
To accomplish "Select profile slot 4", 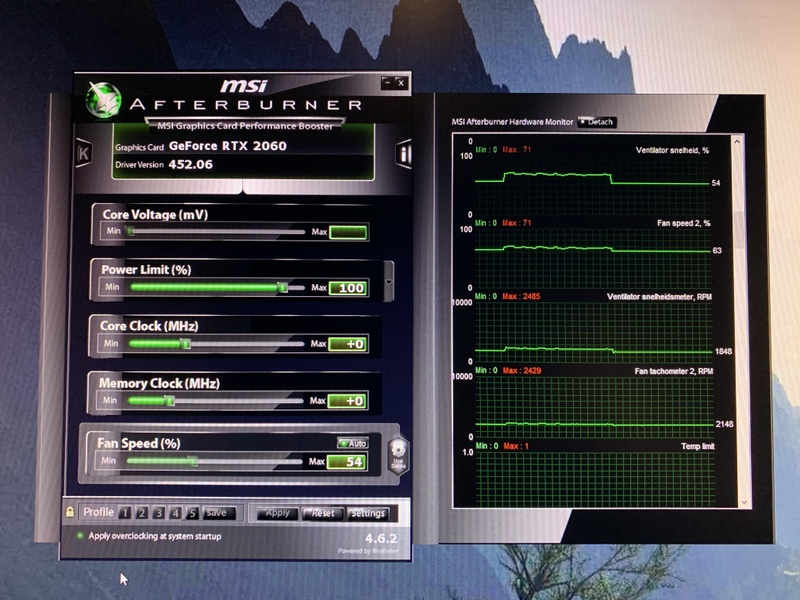I will tap(176, 513).
